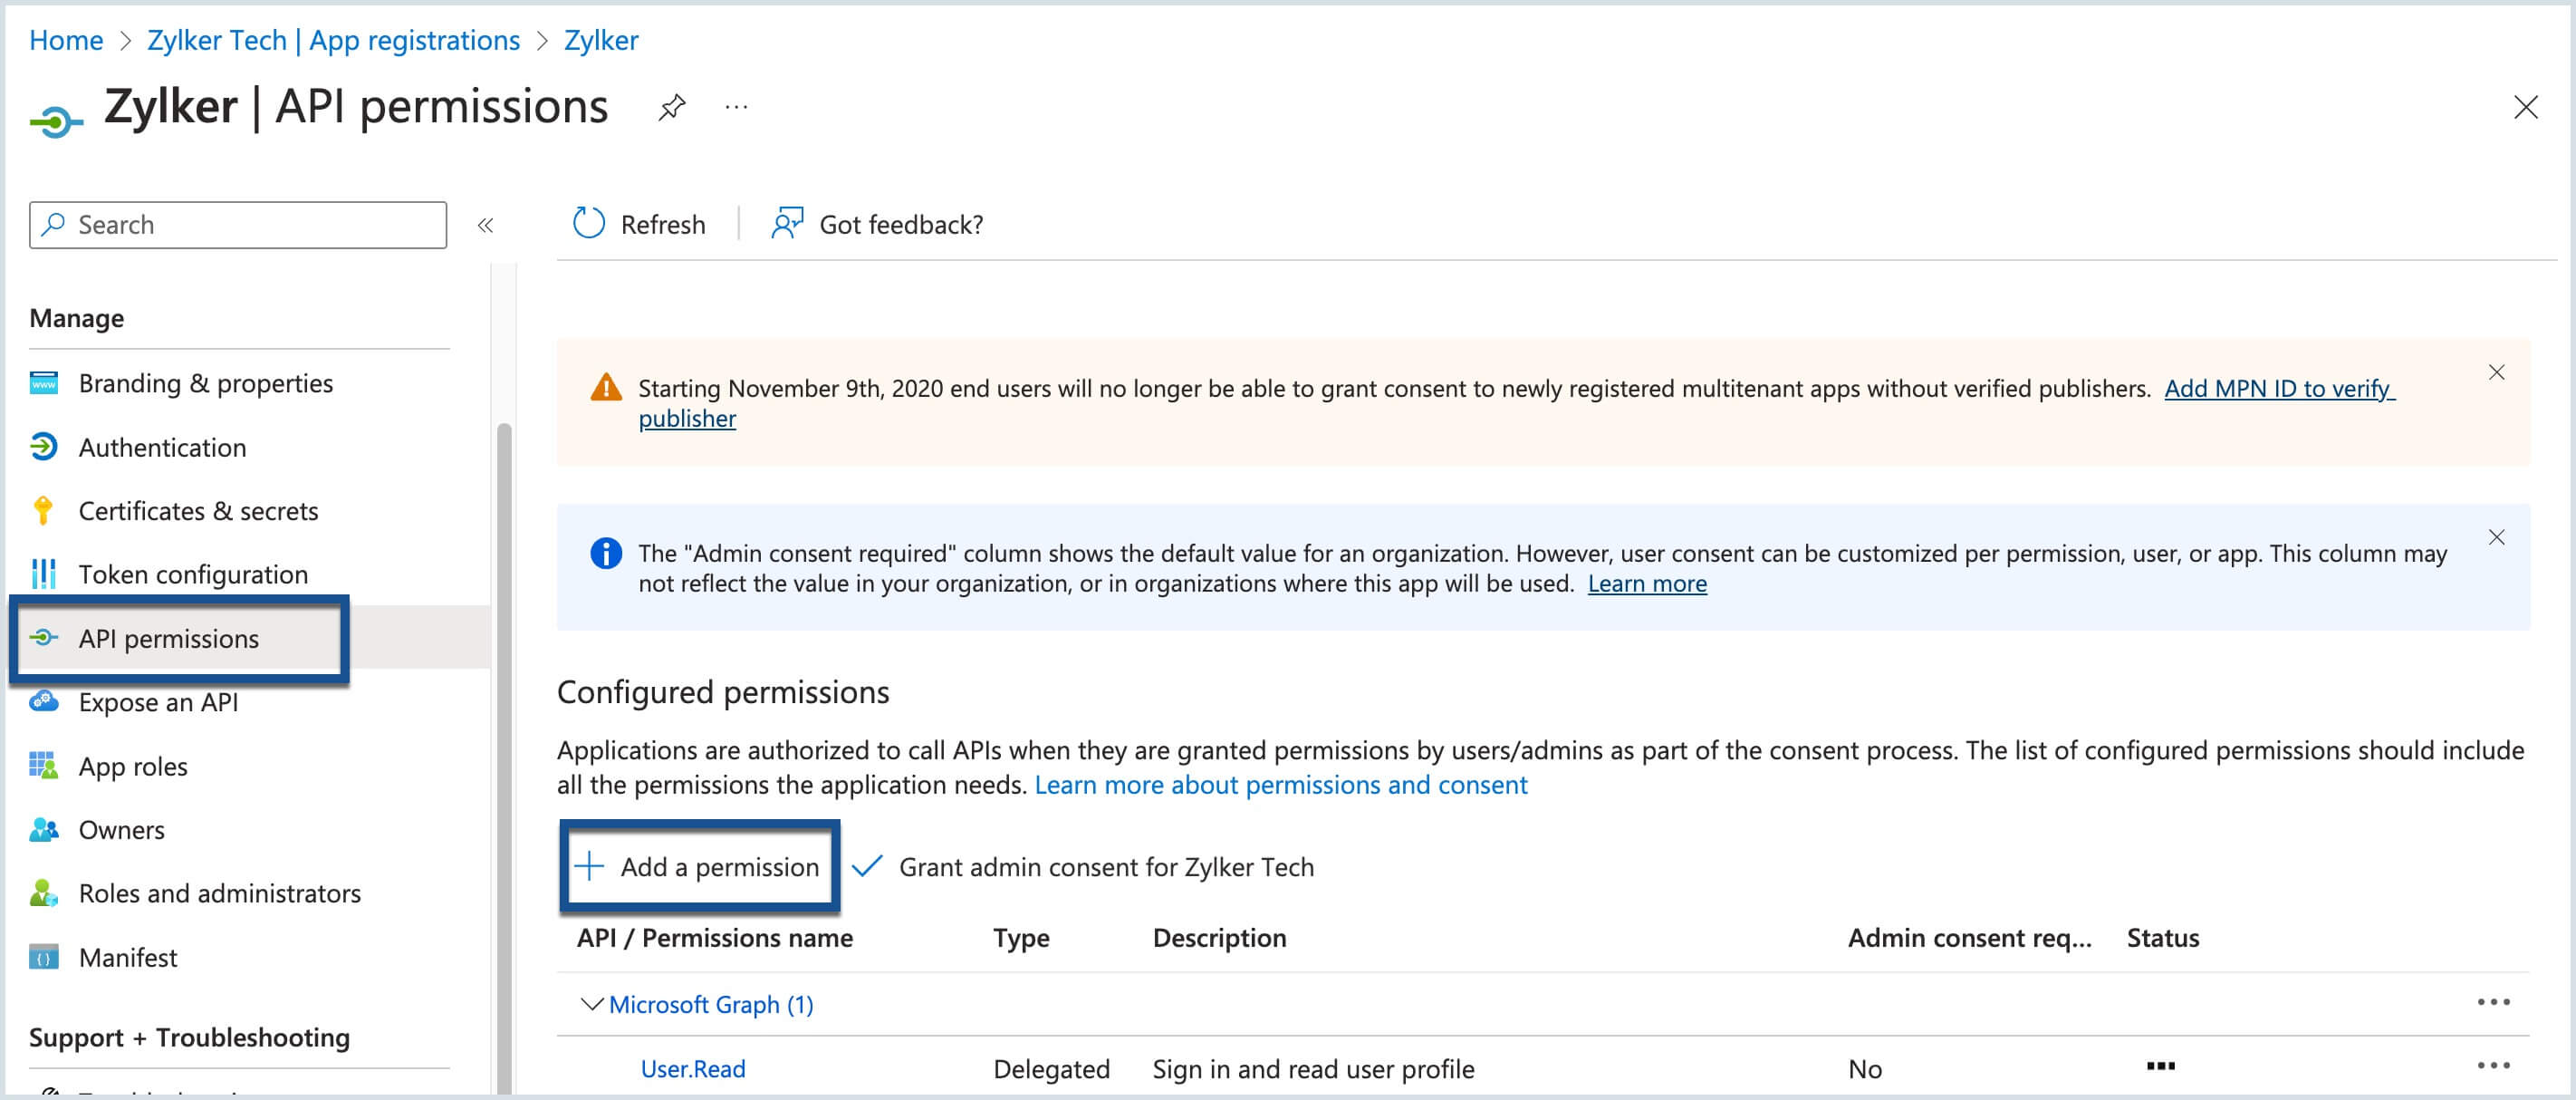Screen dimensions: 2576x1100
Task: Open Learn more link in info banner
Action: pos(1647,583)
